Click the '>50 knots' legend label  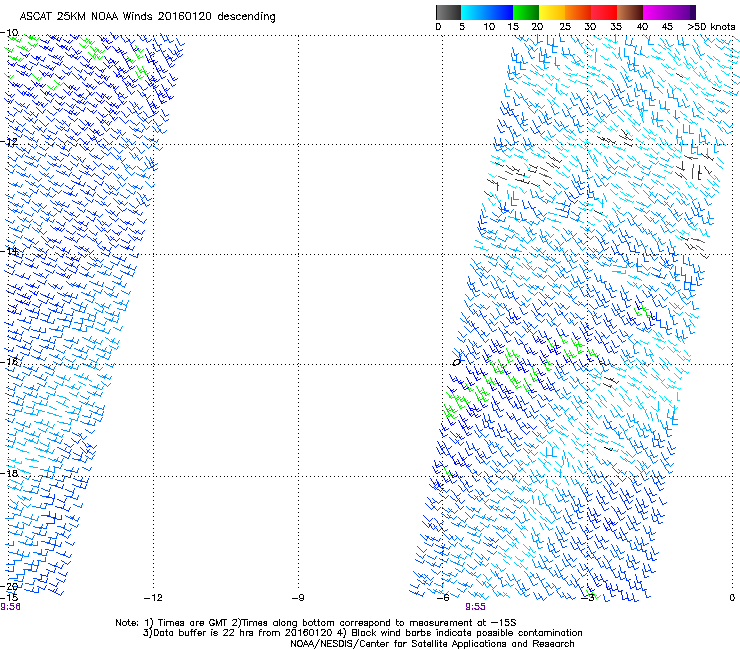tap(711, 27)
